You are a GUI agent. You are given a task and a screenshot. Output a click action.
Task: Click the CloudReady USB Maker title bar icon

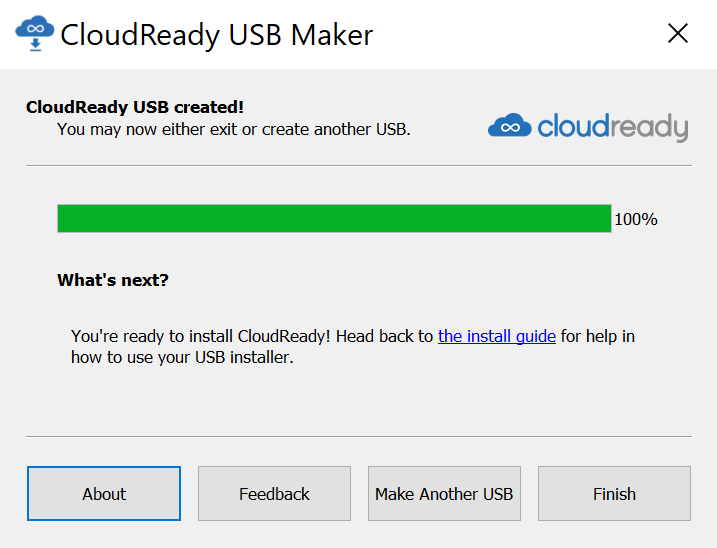[x=35, y=33]
